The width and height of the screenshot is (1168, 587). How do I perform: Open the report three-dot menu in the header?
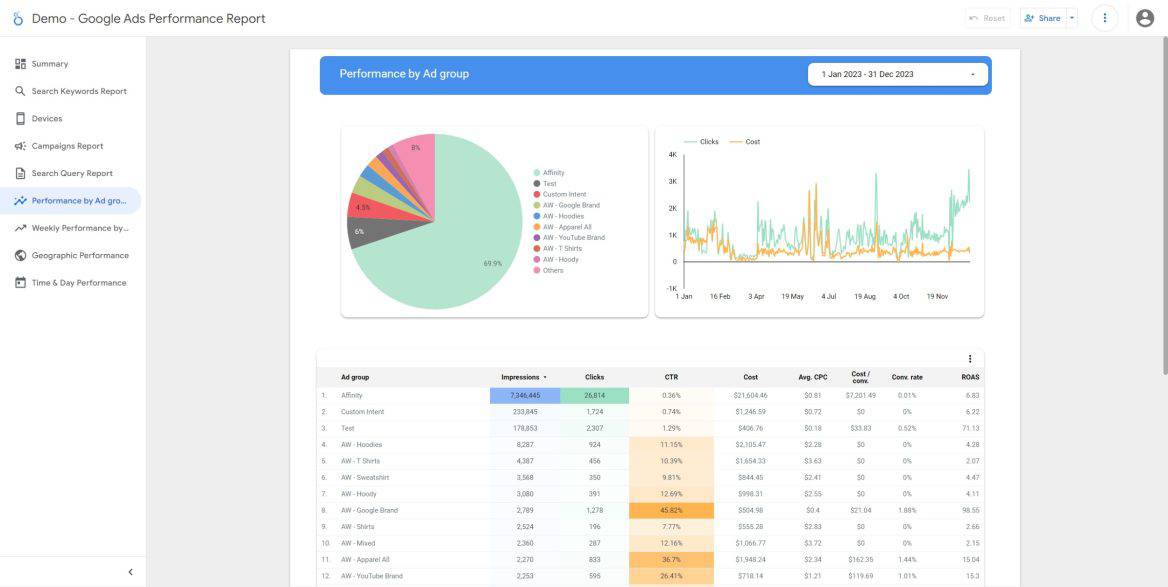tap(1104, 17)
